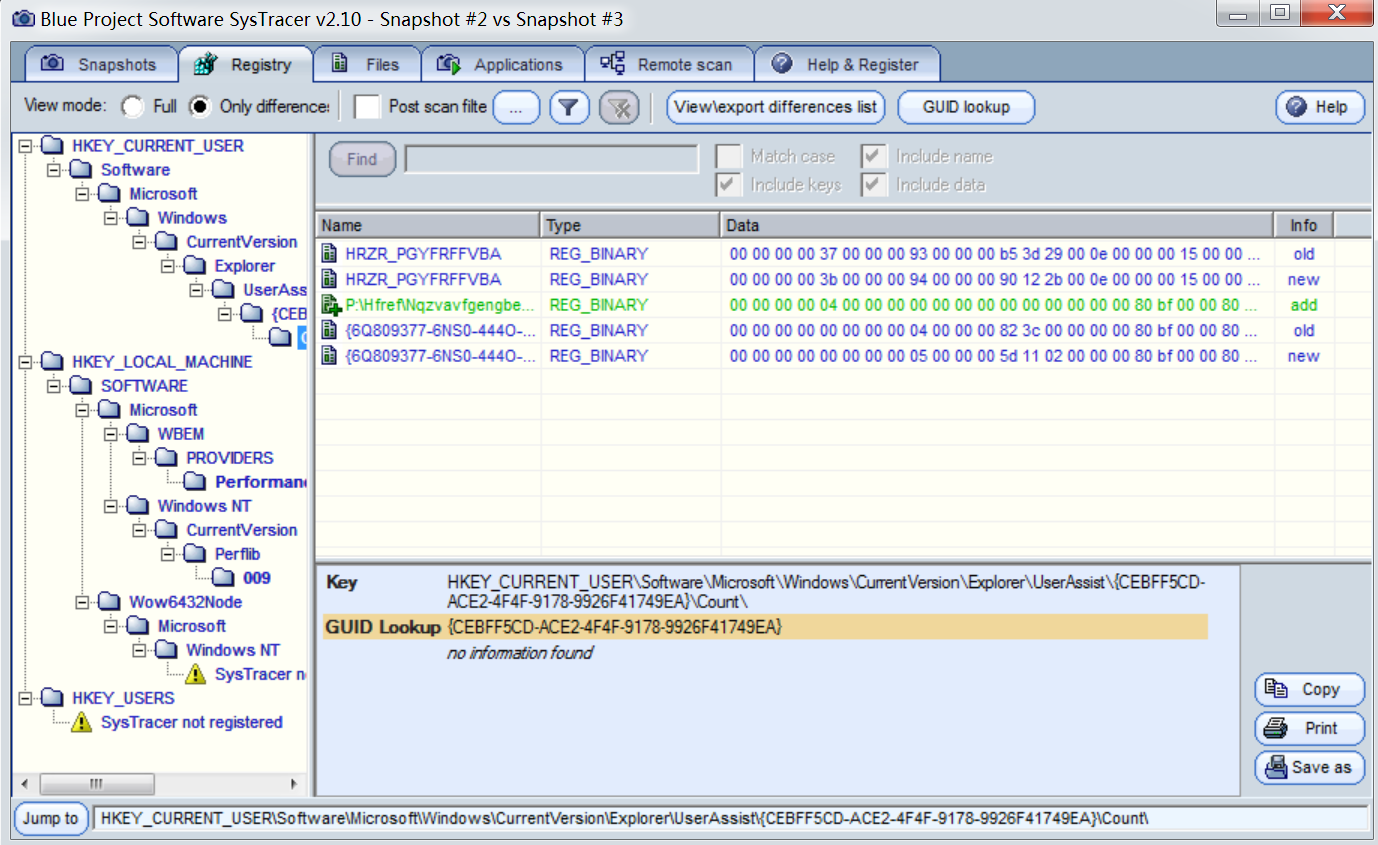
Task: Sort by the Name column header
Action: pyautogui.click(x=428, y=225)
